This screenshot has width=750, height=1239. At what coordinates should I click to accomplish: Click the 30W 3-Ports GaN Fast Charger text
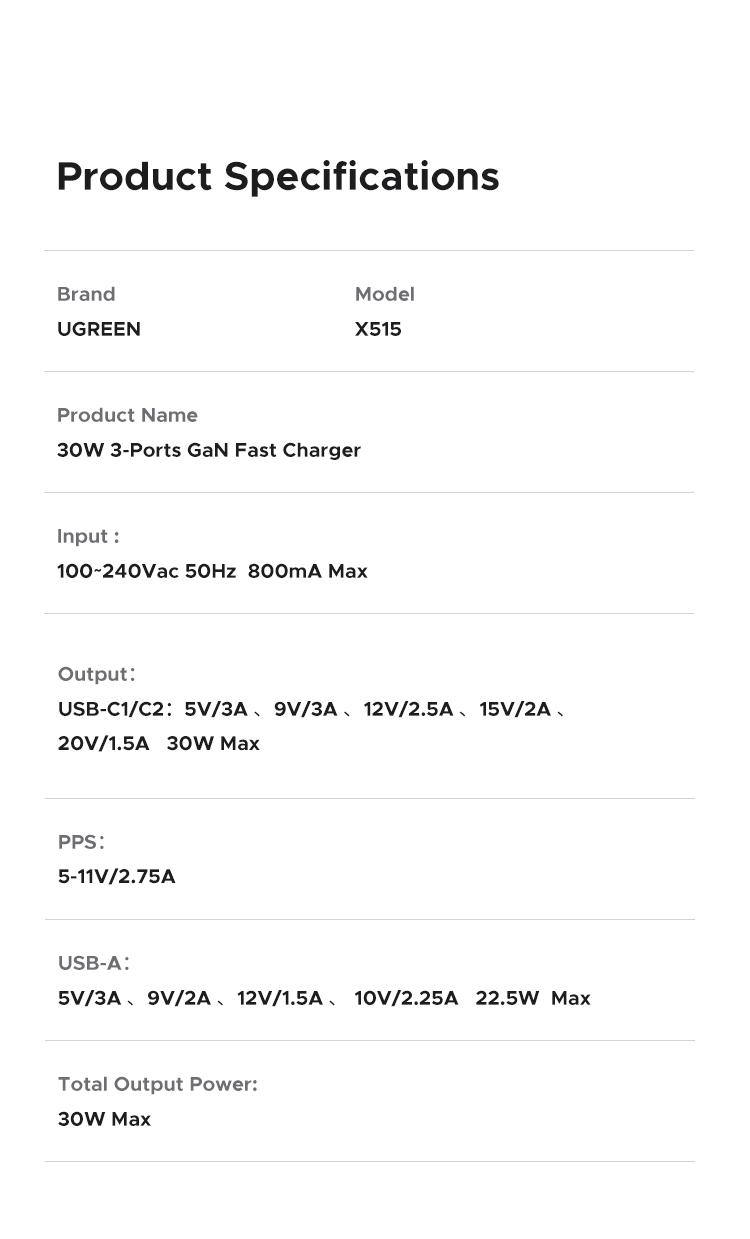tap(209, 450)
